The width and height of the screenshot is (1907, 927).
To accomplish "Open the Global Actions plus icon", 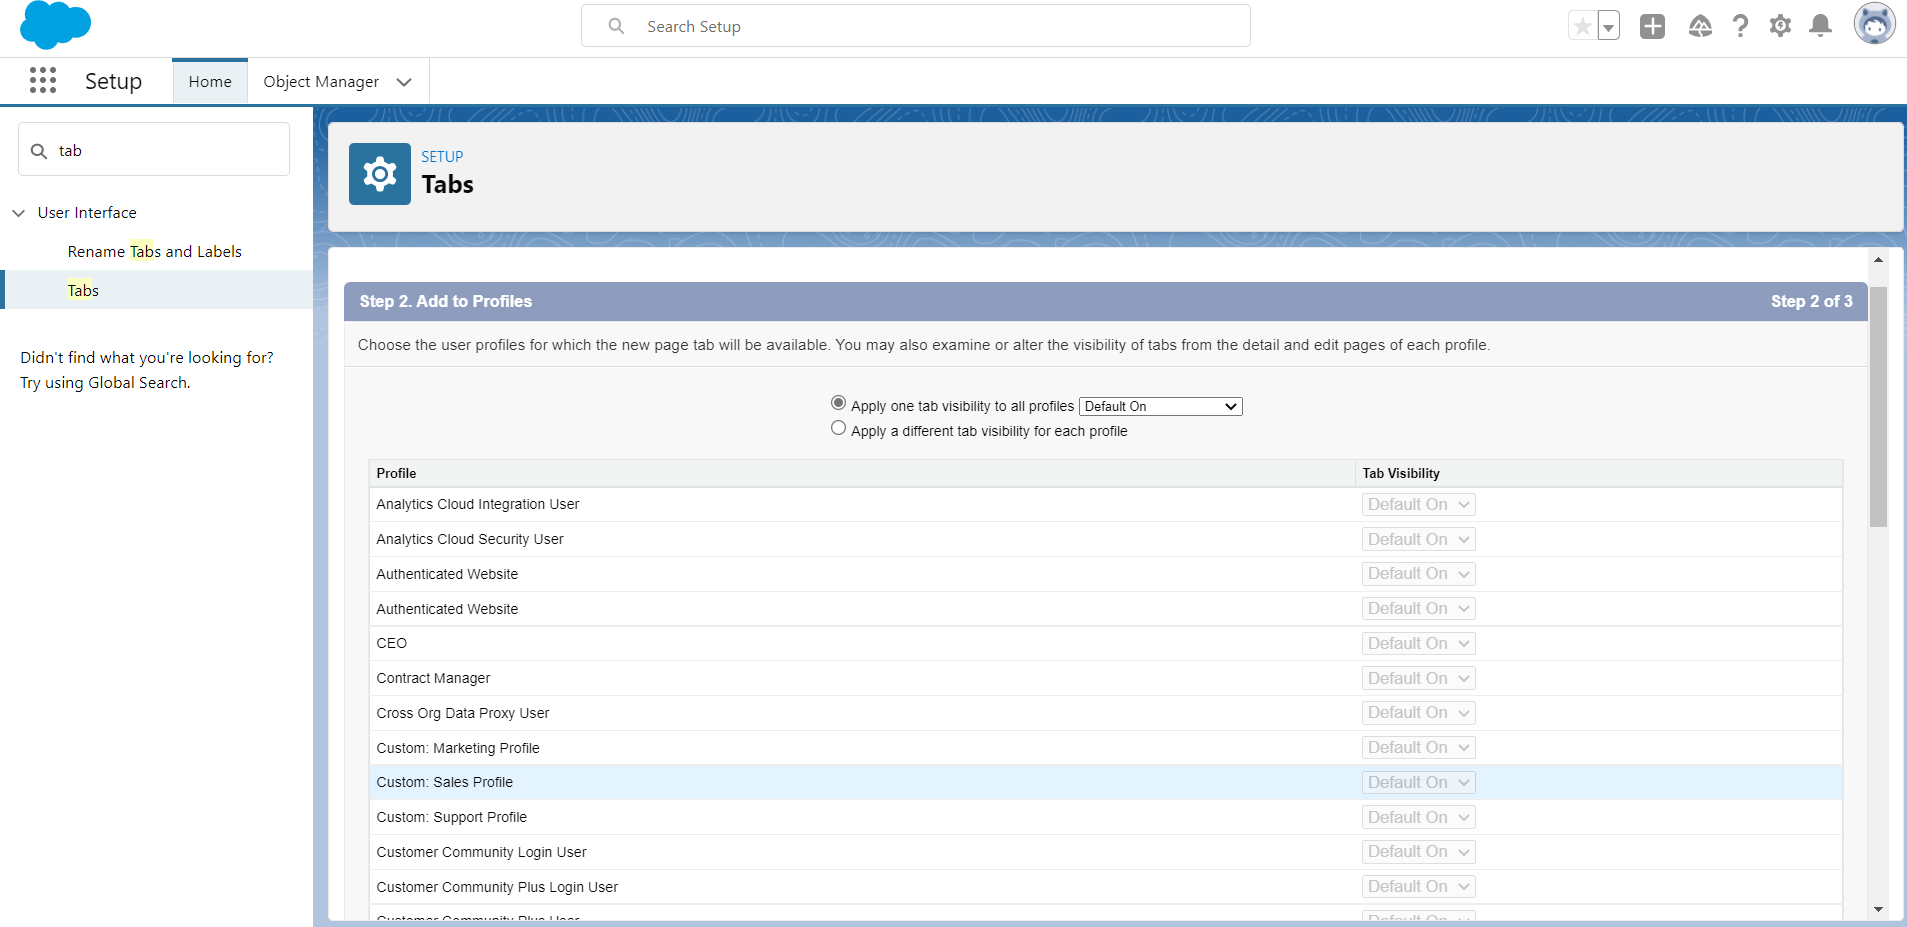I will [1652, 27].
